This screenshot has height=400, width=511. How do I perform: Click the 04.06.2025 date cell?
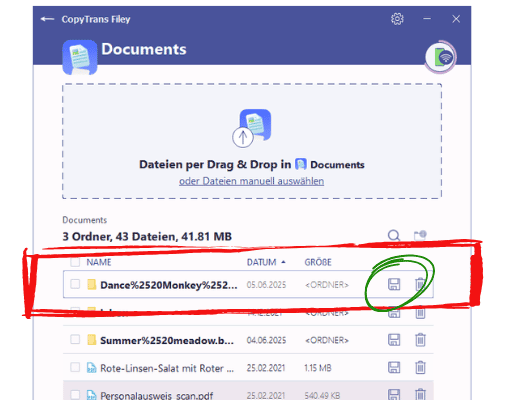point(266,340)
